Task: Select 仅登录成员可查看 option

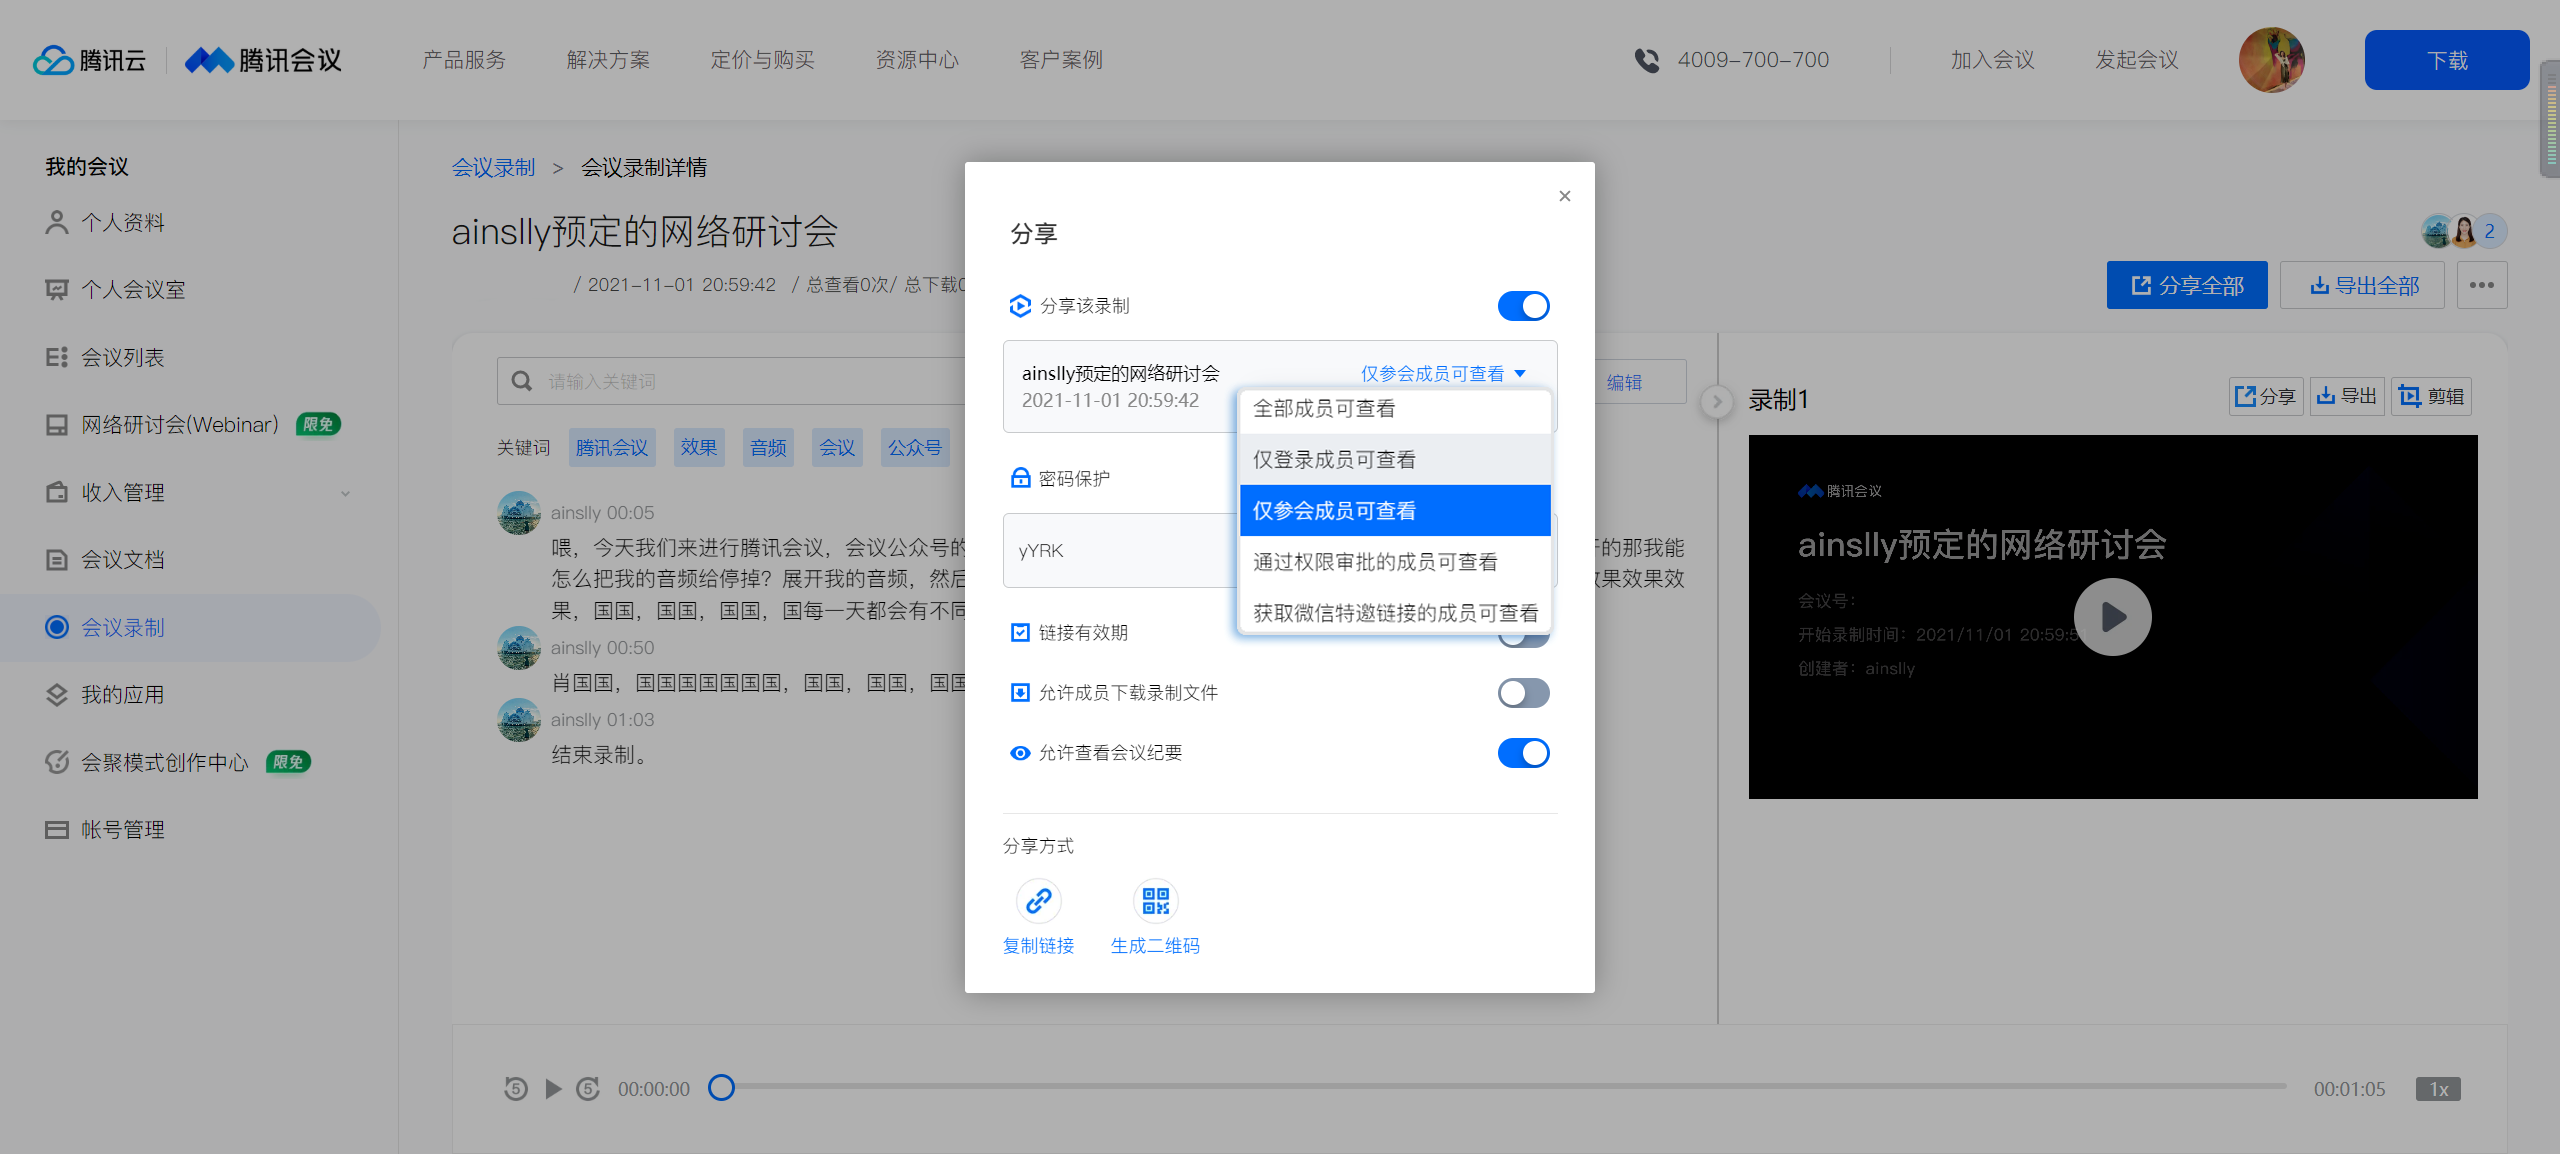Action: point(1395,460)
